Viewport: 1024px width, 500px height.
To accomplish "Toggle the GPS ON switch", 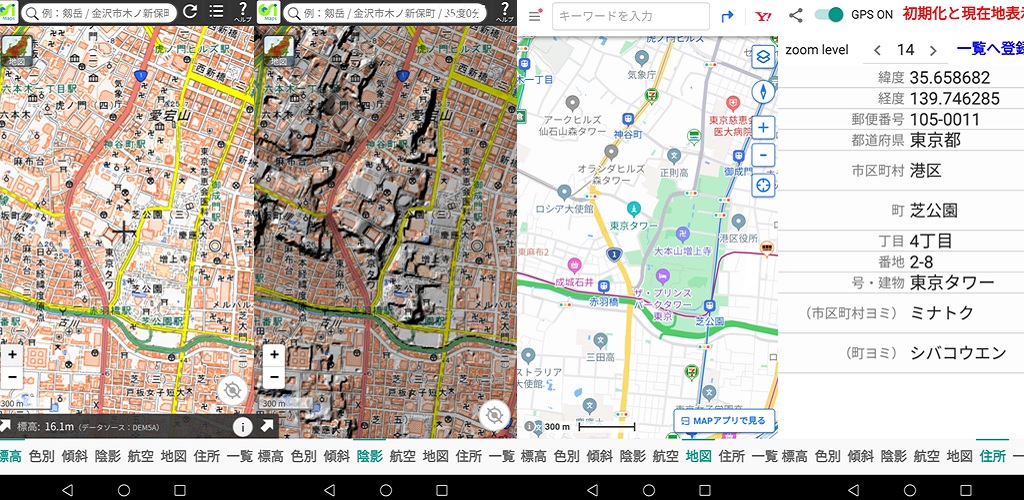I will click(829, 14).
